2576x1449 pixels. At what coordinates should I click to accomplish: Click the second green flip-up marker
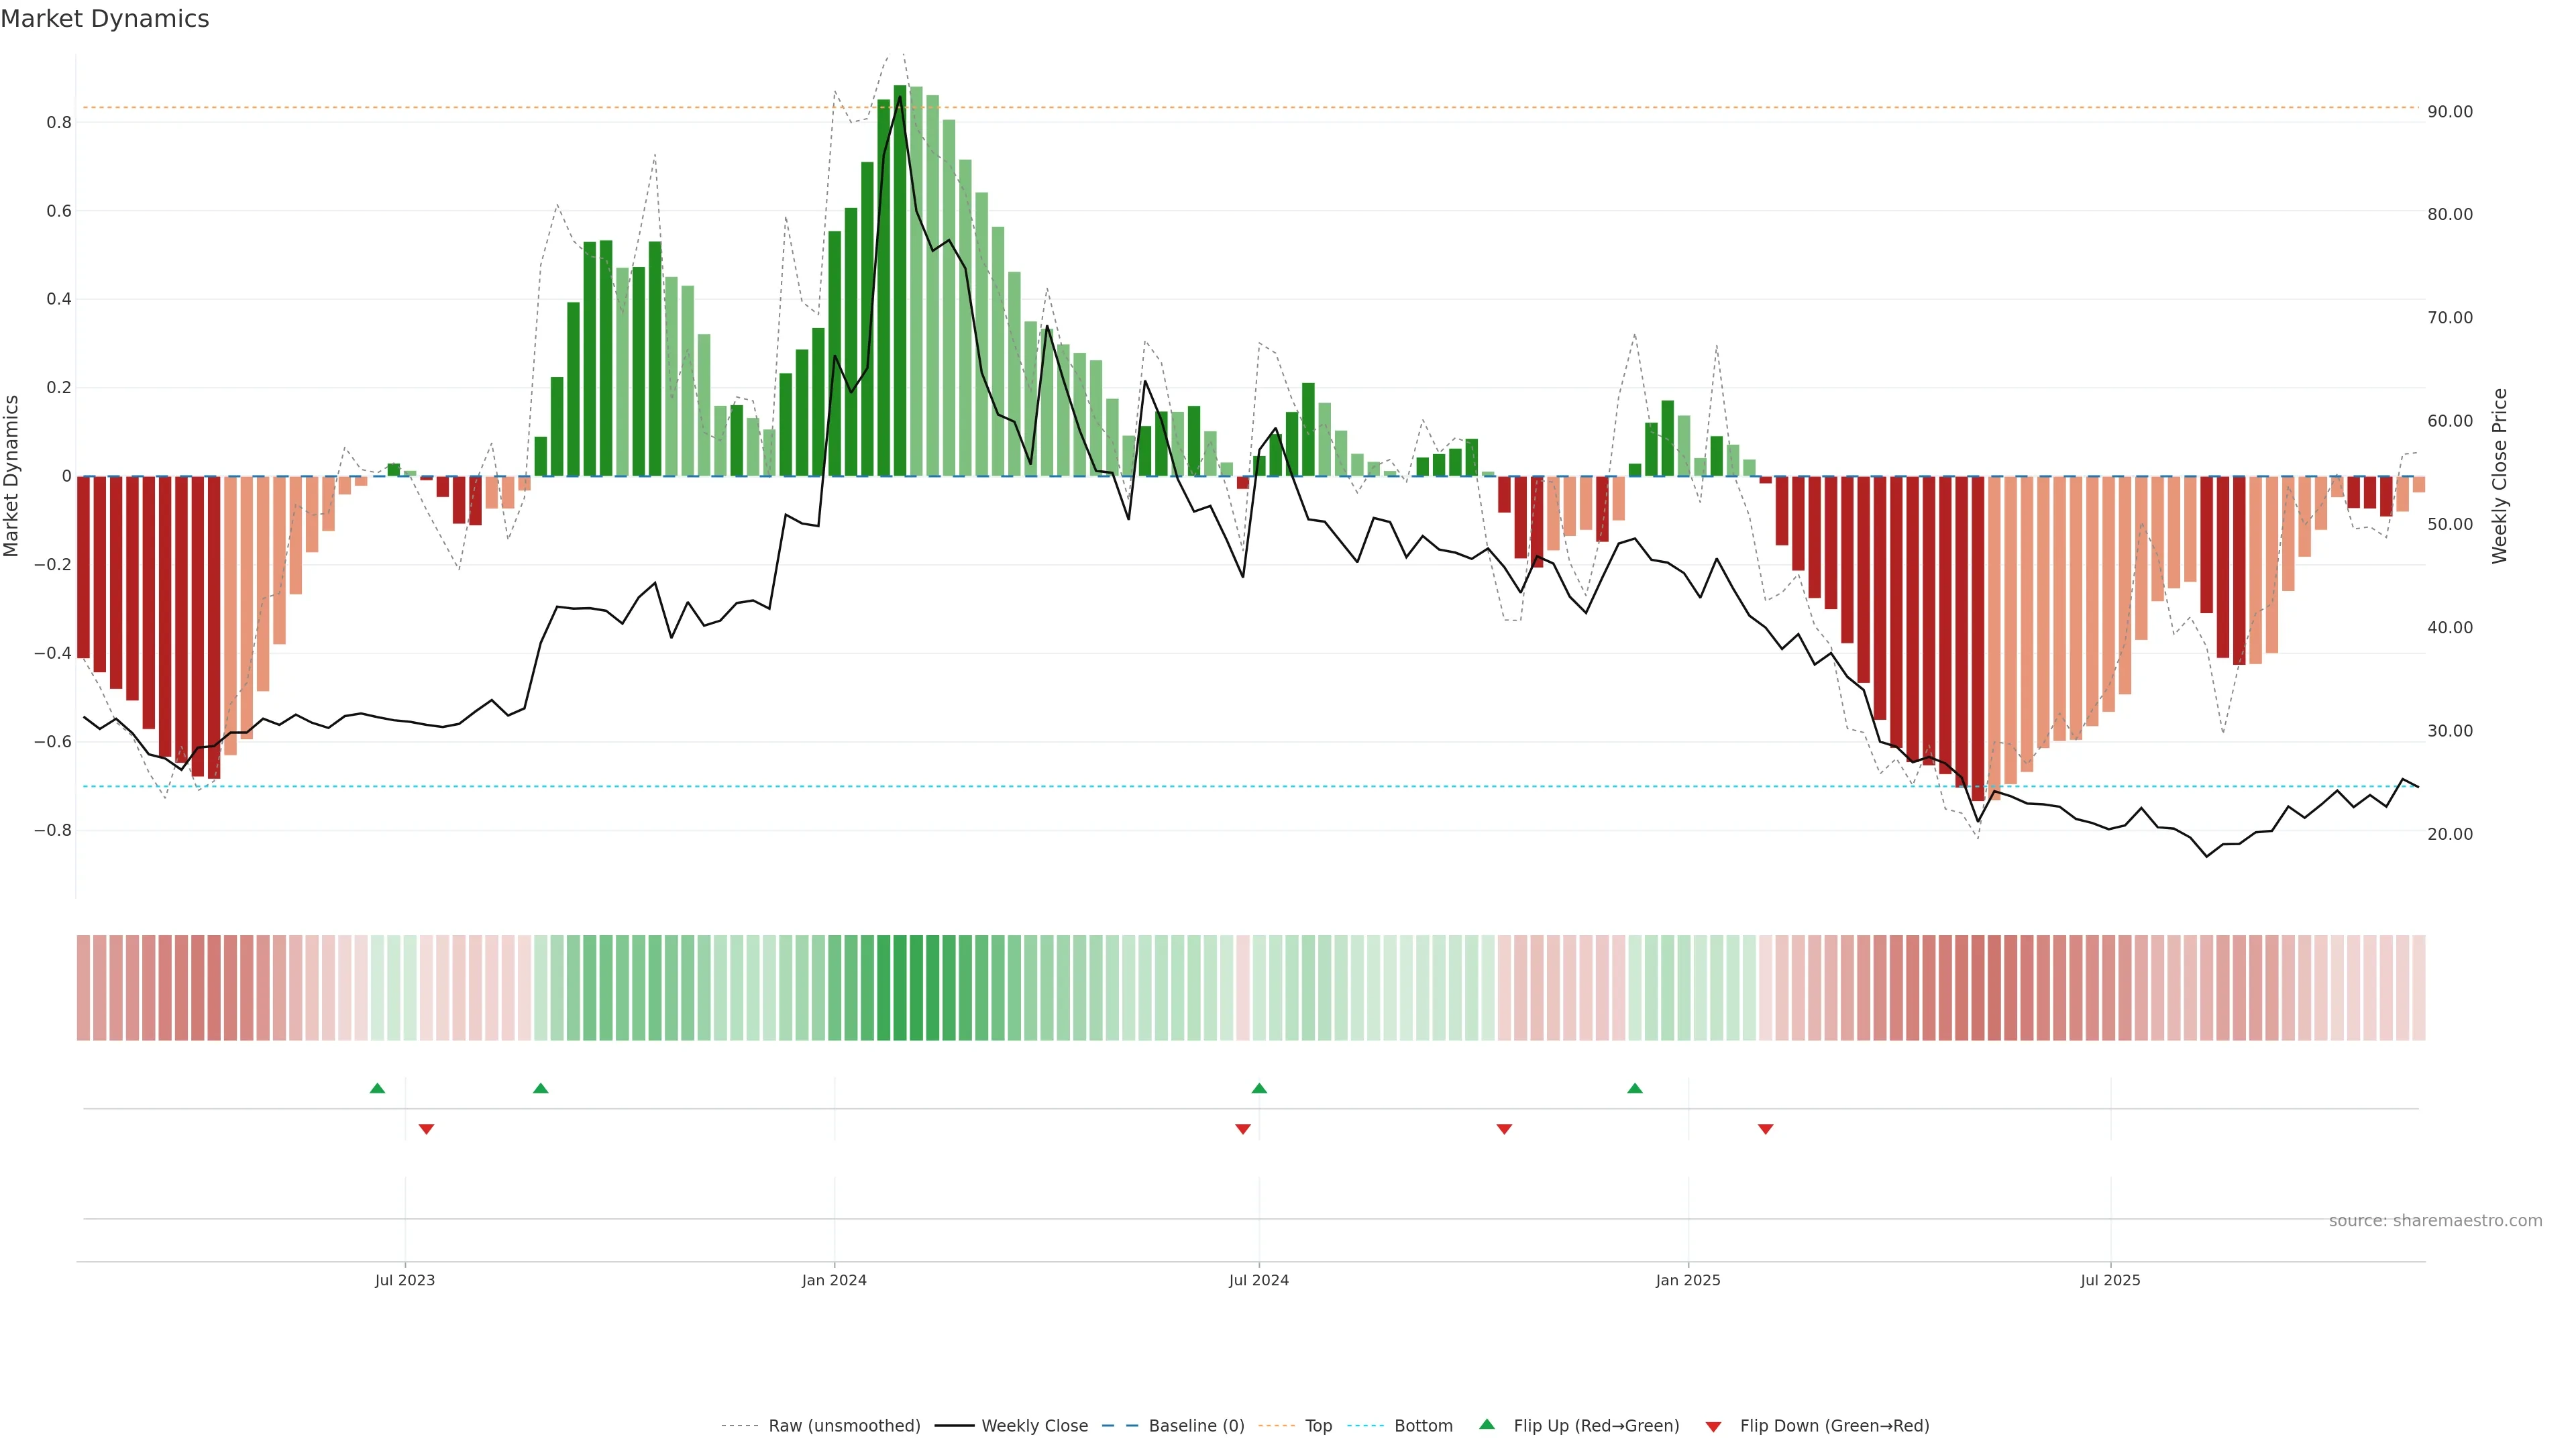[x=540, y=1088]
